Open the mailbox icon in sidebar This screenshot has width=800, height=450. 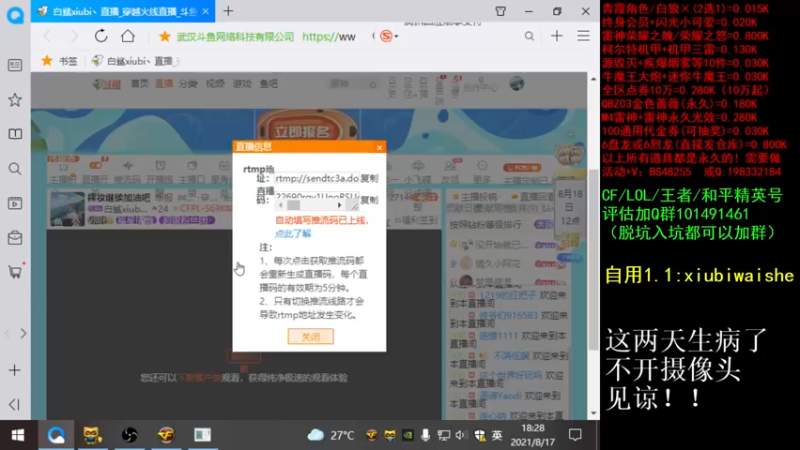tap(15, 238)
